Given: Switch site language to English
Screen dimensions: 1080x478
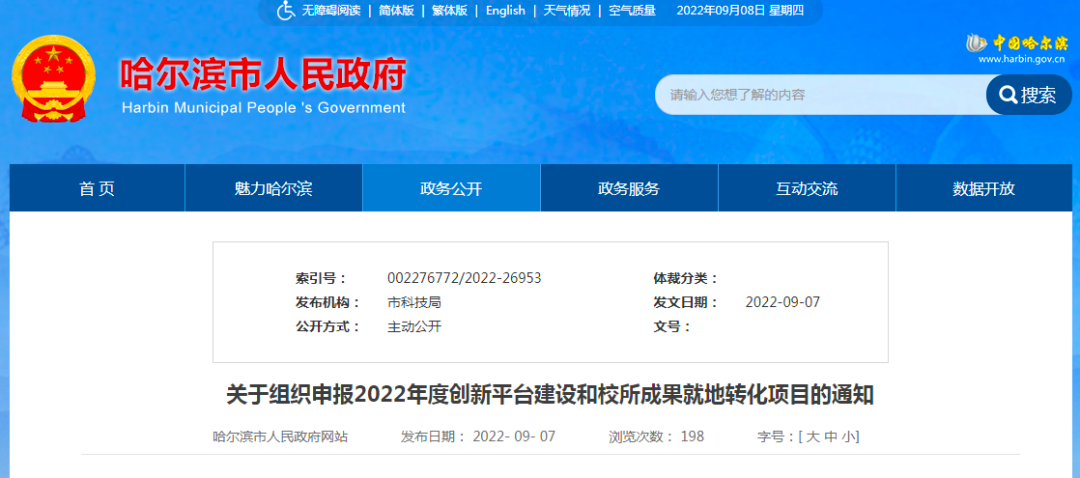Looking at the screenshot, I should tap(505, 11).
